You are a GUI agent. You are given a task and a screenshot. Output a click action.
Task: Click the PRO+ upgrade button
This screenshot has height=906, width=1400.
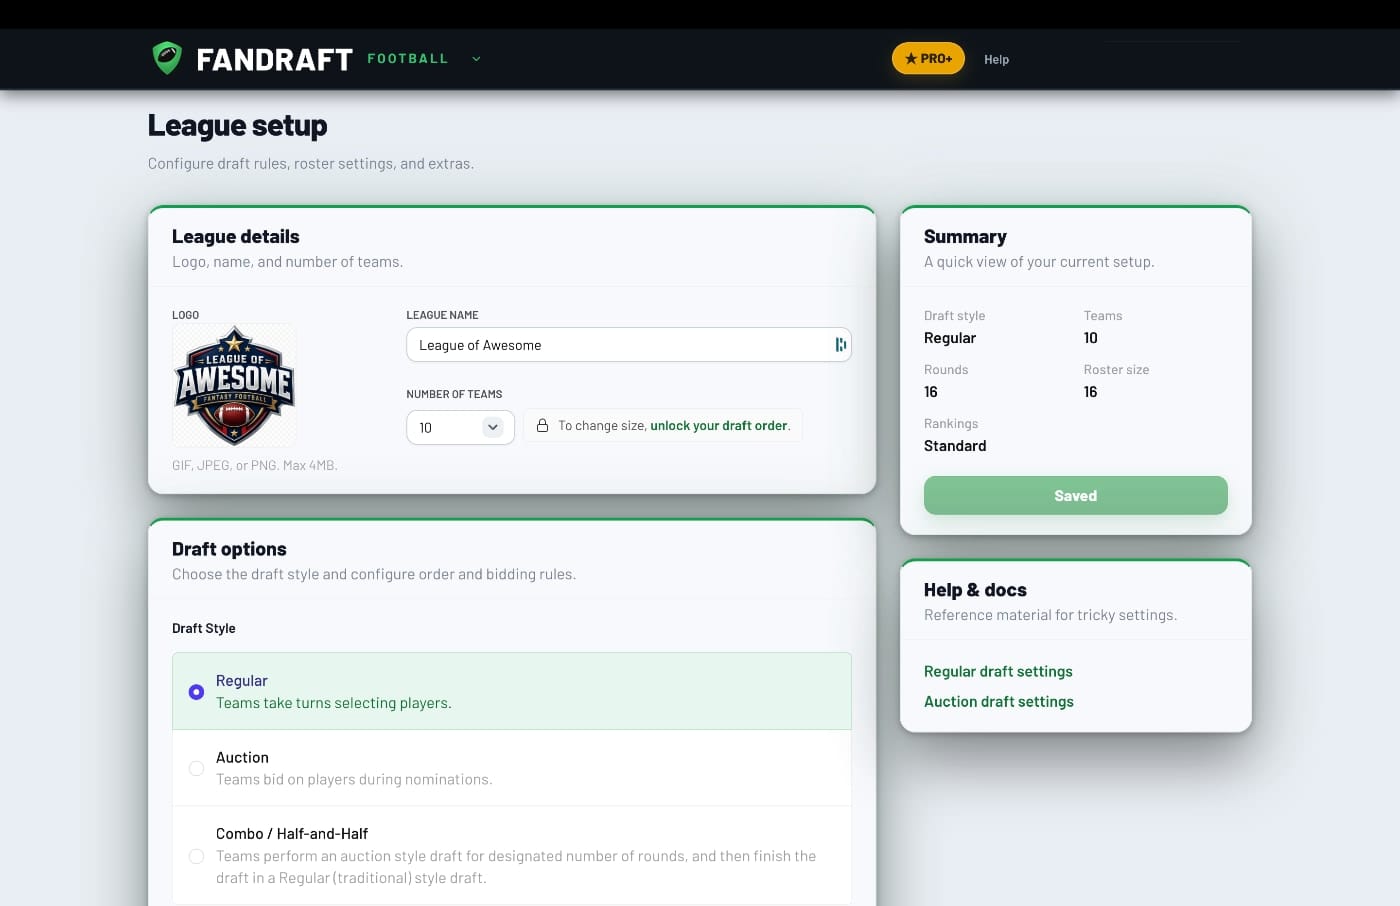coord(928,58)
